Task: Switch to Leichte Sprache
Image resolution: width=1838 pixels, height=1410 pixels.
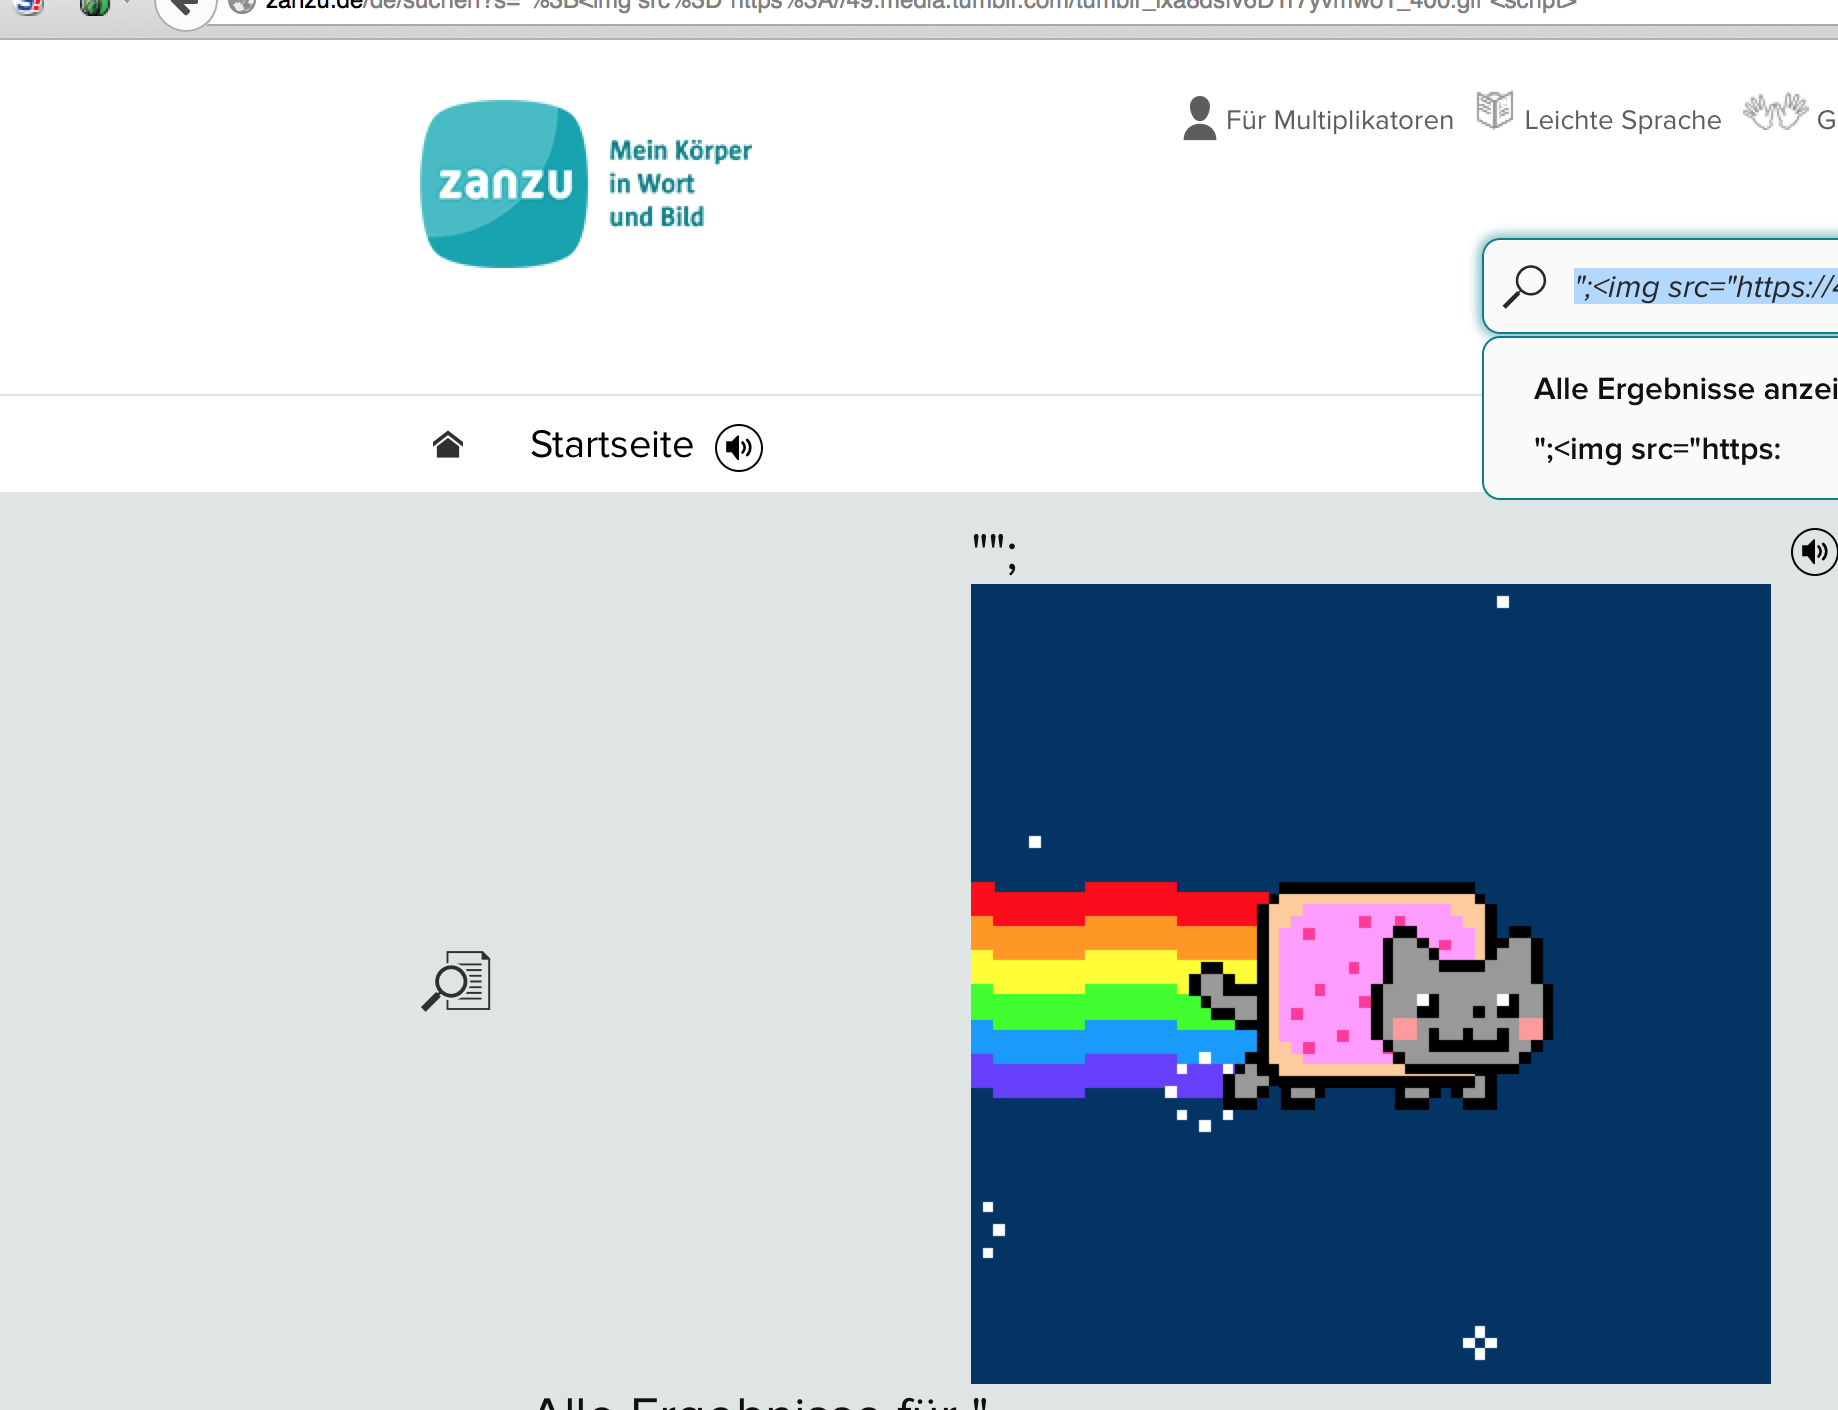Action: point(1622,121)
